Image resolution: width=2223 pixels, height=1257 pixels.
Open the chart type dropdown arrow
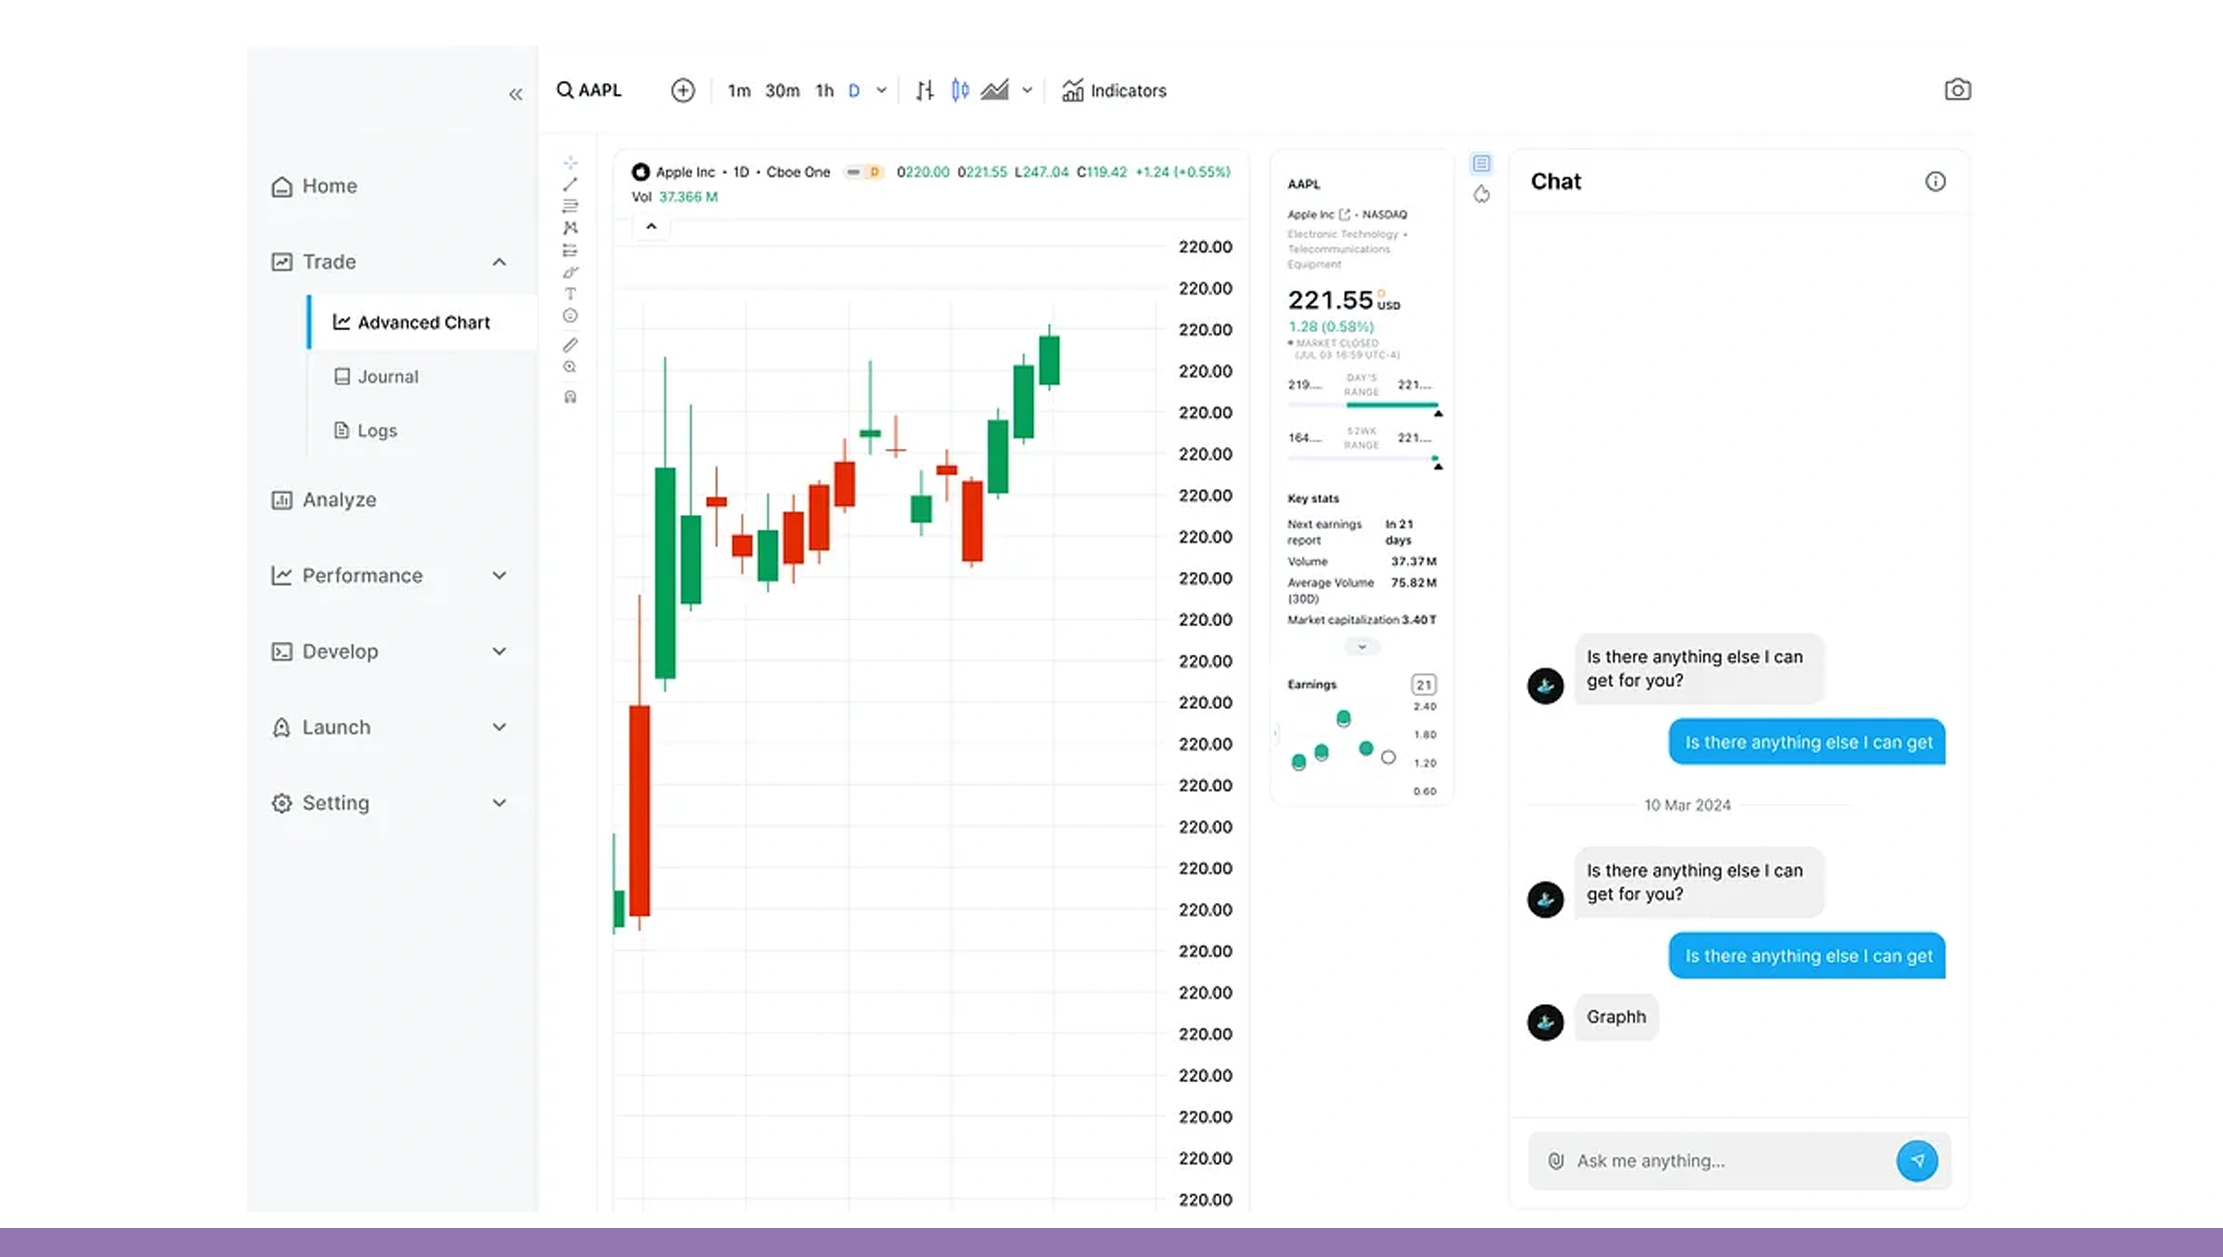click(x=1028, y=90)
